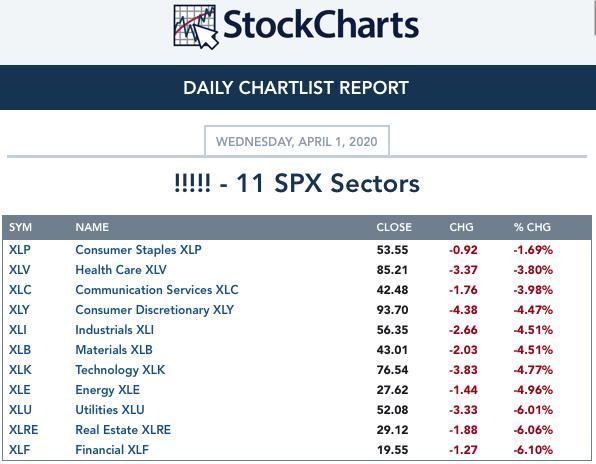
Task: Click the XLI ticker symbol
Action: [18, 330]
